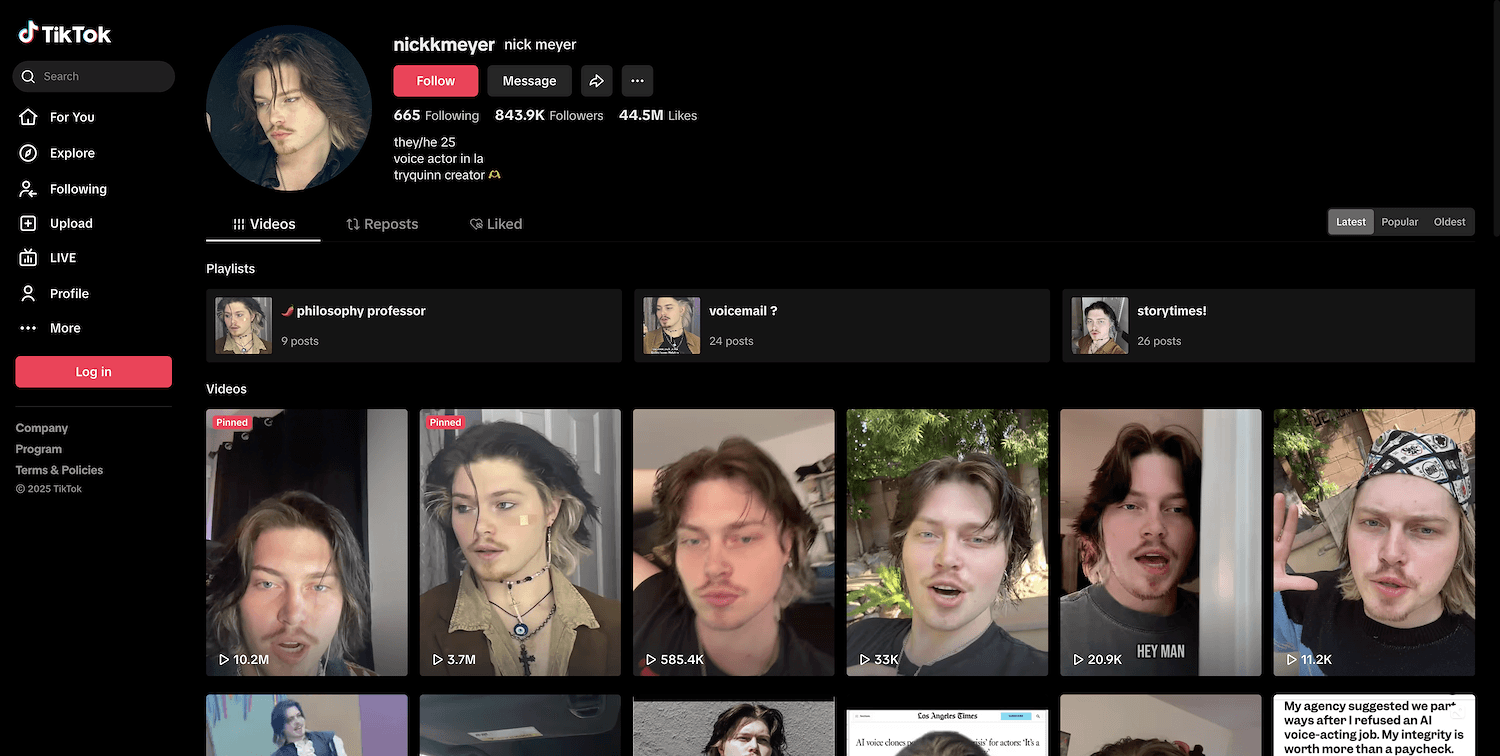Open the three-dot profile options button
Image resolution: width=1500 pixels, height=756 pixels.
[x=637, y=81]
